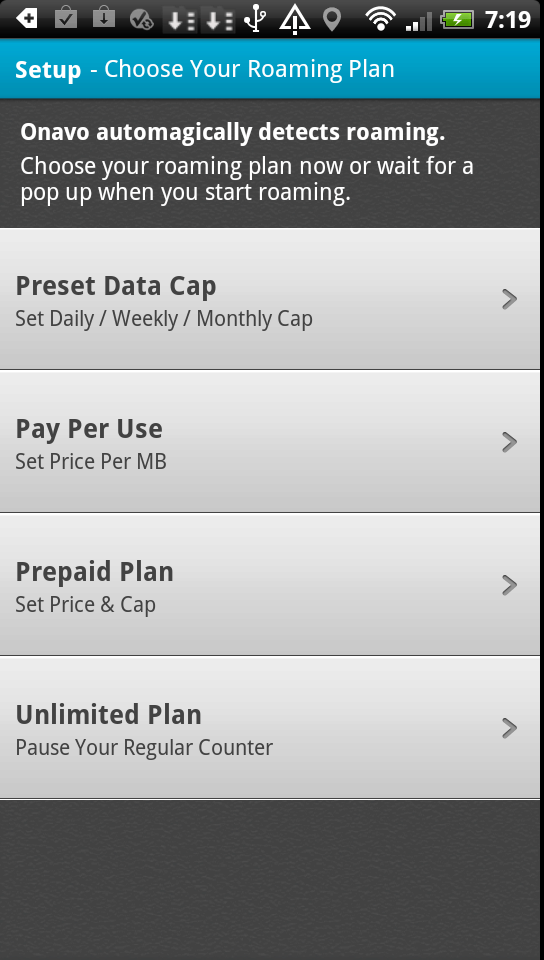Tap the USB connection status icon
544x960 pixels.
pos(255,18)
